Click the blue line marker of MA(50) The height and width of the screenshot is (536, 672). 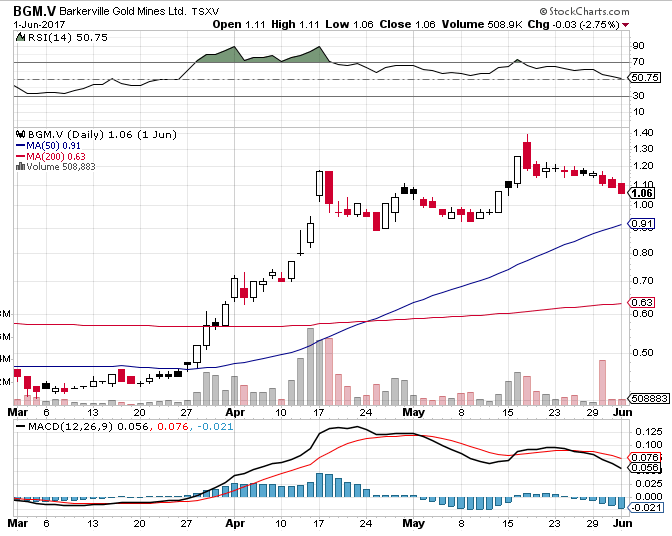(x=21, y=146)
